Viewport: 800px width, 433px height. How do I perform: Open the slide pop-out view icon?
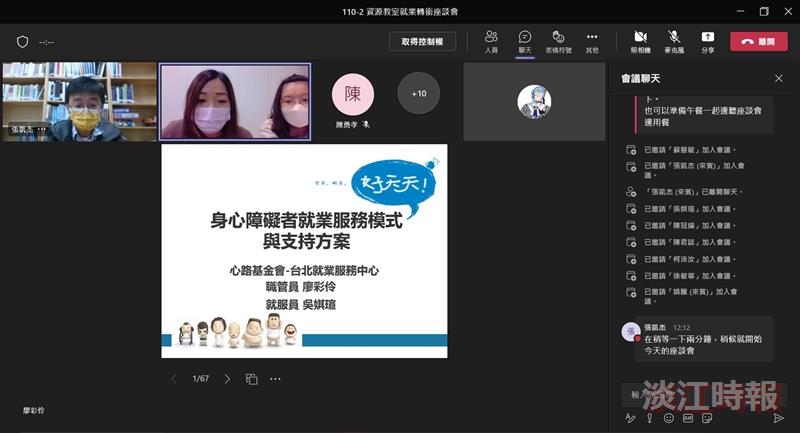(252, 379)
